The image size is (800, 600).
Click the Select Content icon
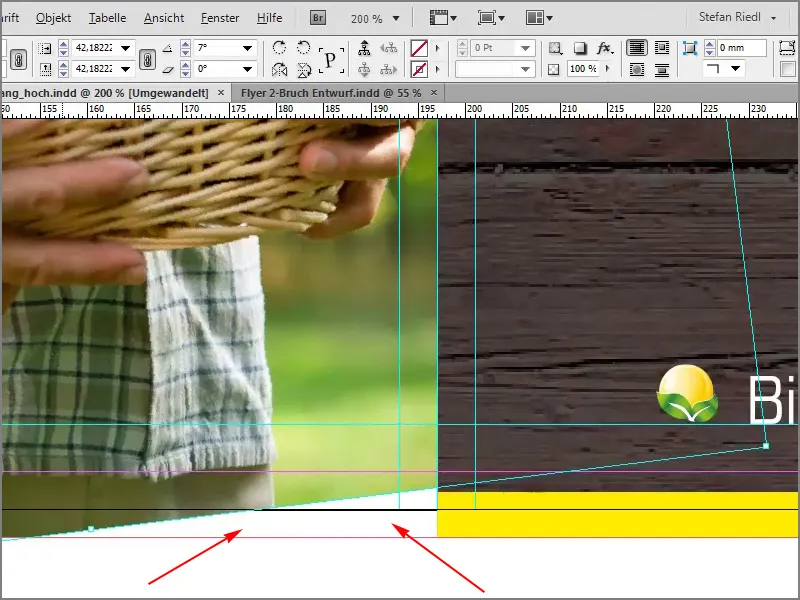click(x=364, y=69)
